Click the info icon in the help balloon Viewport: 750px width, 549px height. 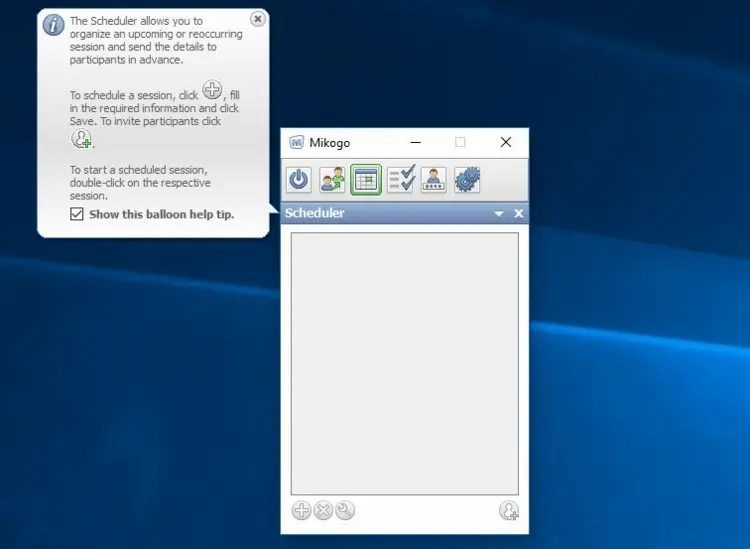tap(53, 25)
